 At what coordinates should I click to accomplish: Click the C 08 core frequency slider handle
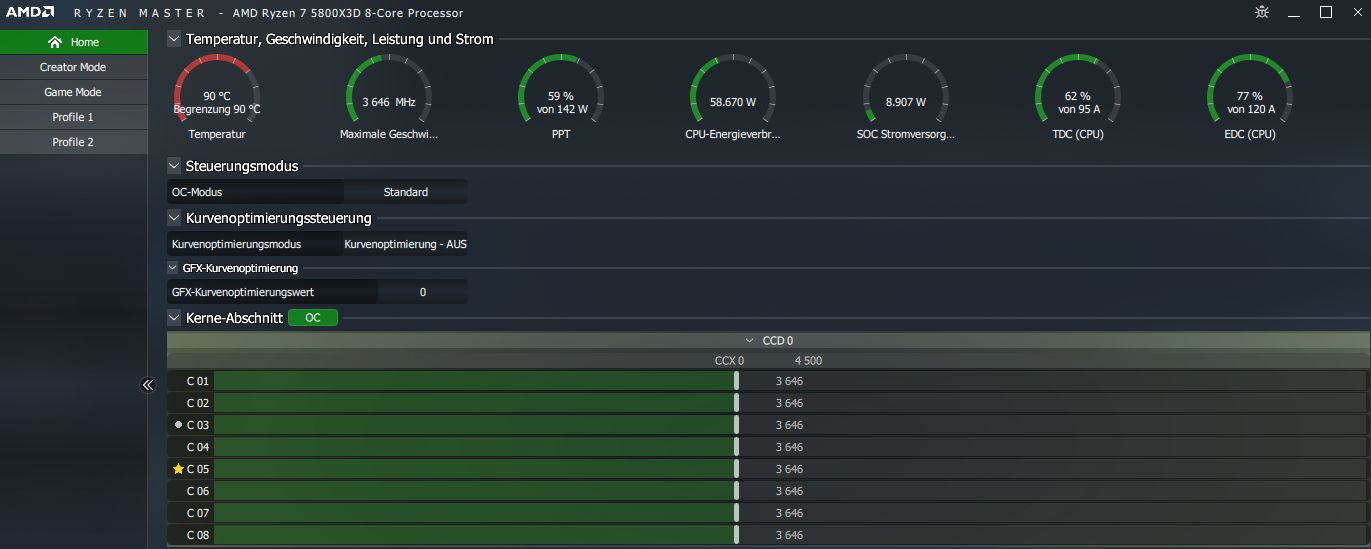point(737,535)
